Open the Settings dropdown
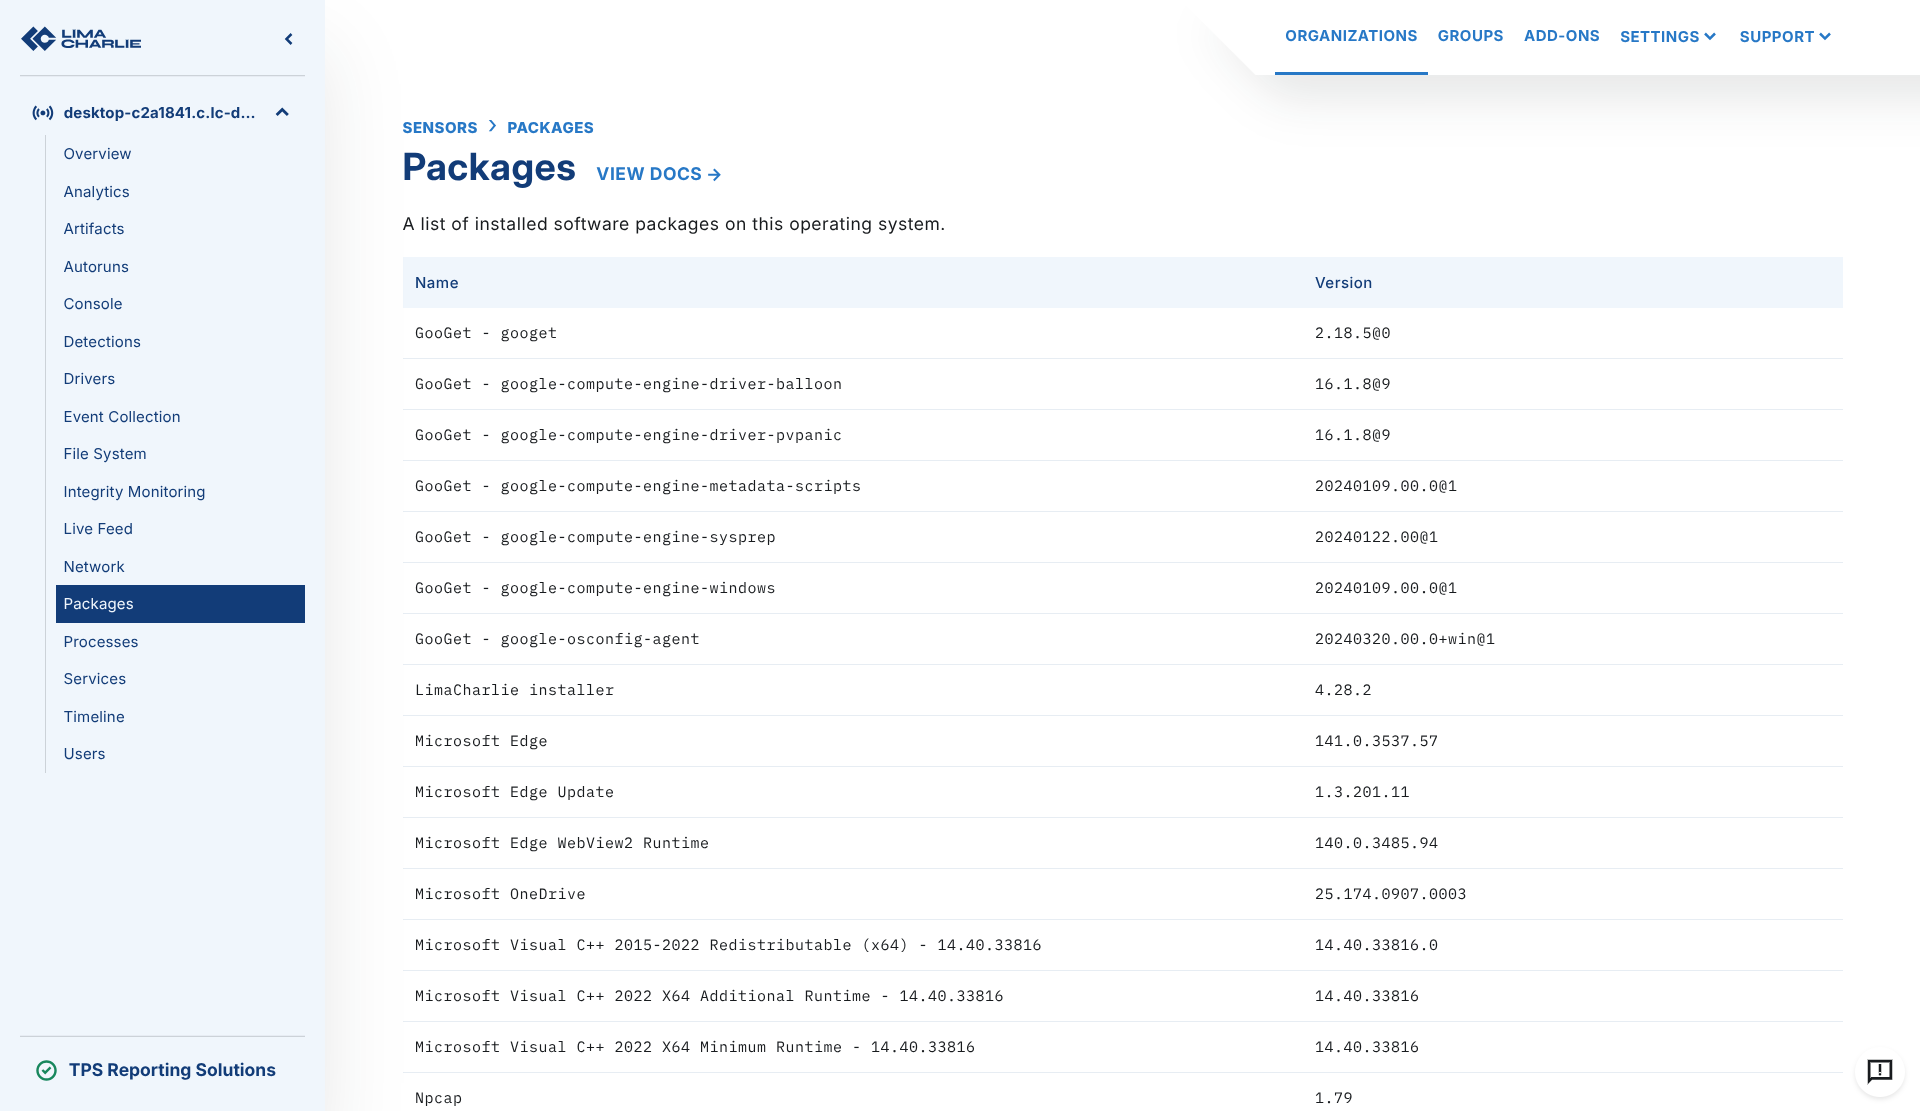Viewport: 1920px width, 1111px height. coord(1667,37)
